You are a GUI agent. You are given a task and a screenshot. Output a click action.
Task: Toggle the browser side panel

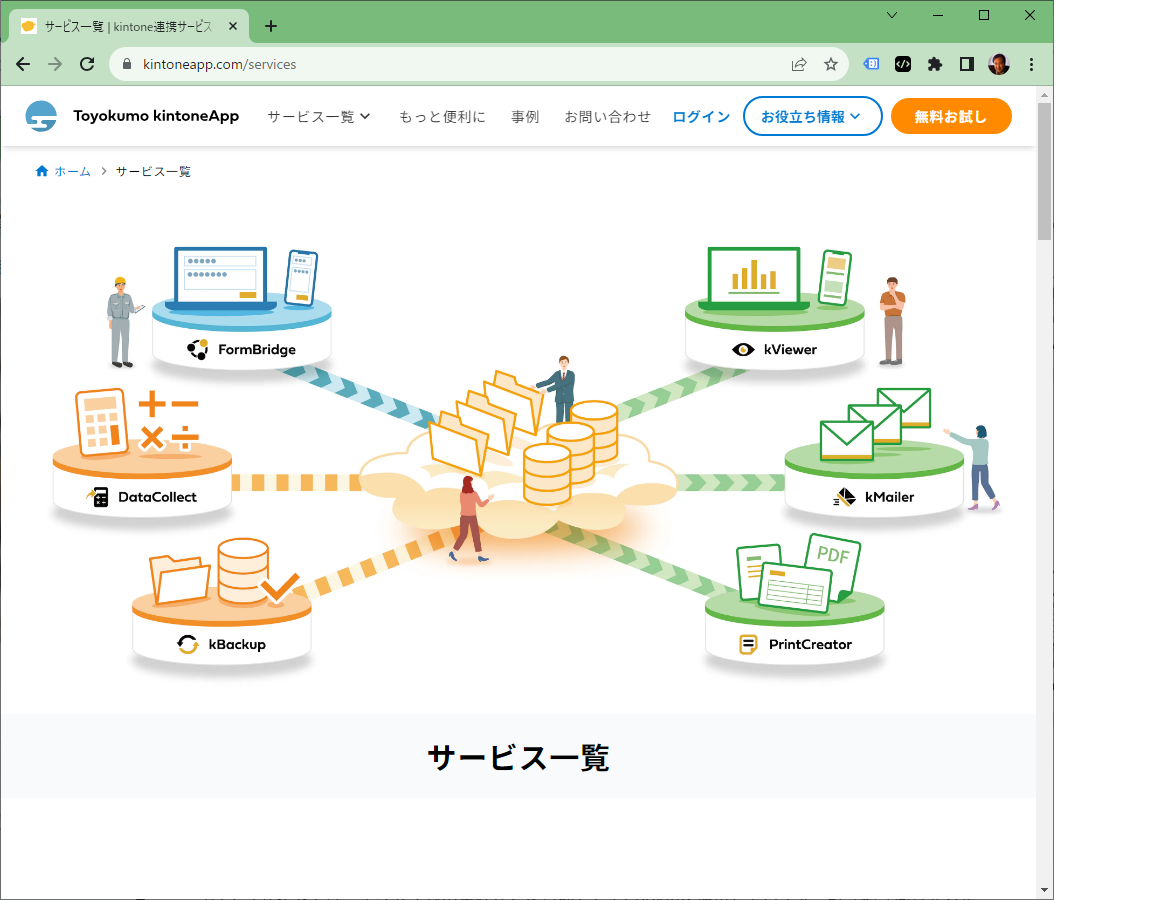[967, 64]
